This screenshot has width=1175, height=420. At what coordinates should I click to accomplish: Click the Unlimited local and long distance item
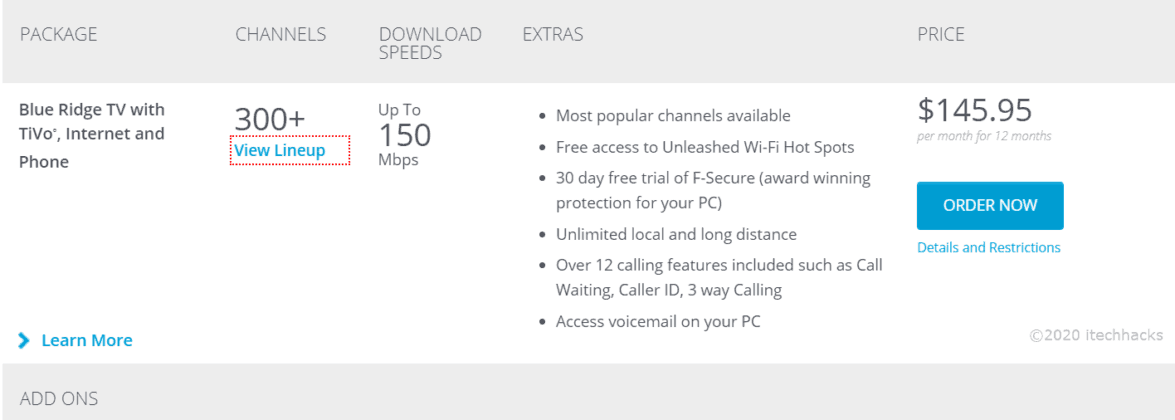(x=676, y=235)
